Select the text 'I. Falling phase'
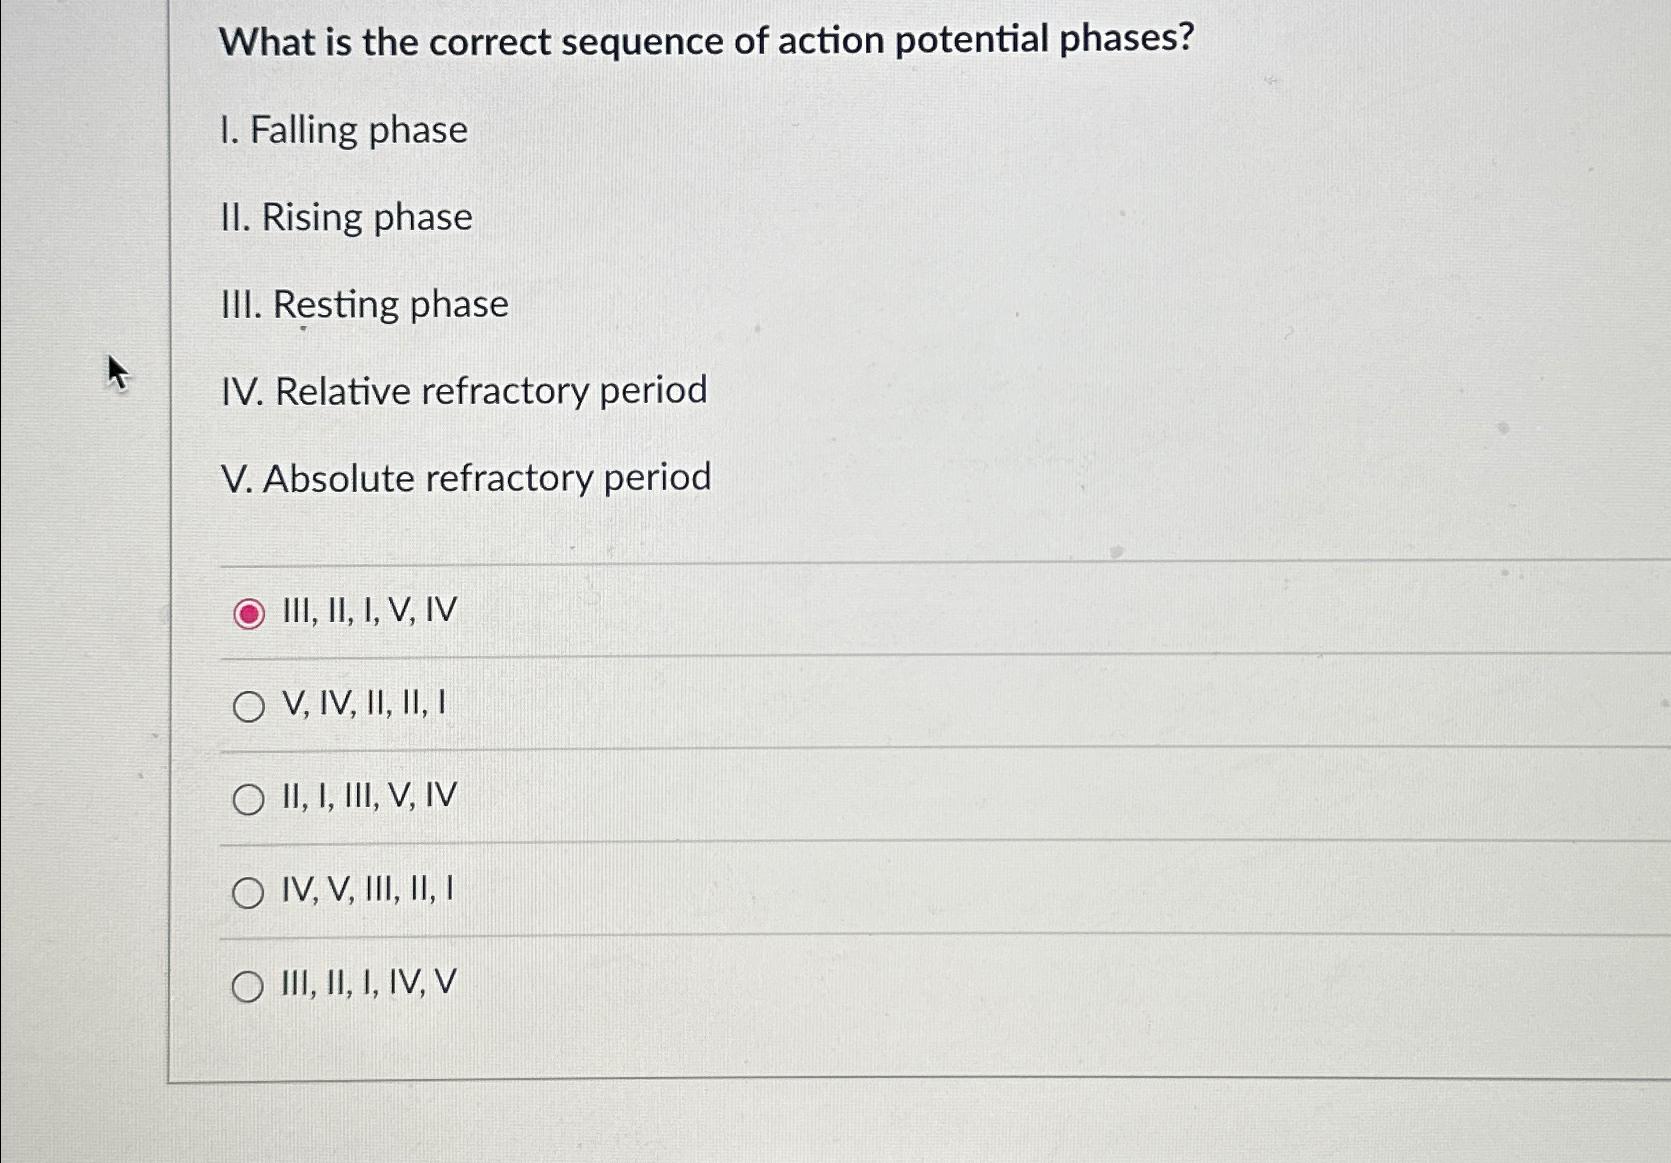Screen dimensions: 1671x1163 344,130
